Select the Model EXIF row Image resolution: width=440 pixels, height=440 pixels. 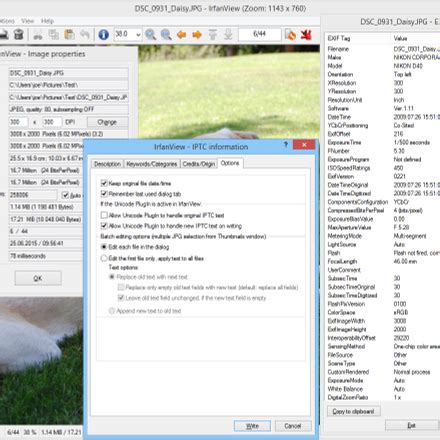(382, 66)
